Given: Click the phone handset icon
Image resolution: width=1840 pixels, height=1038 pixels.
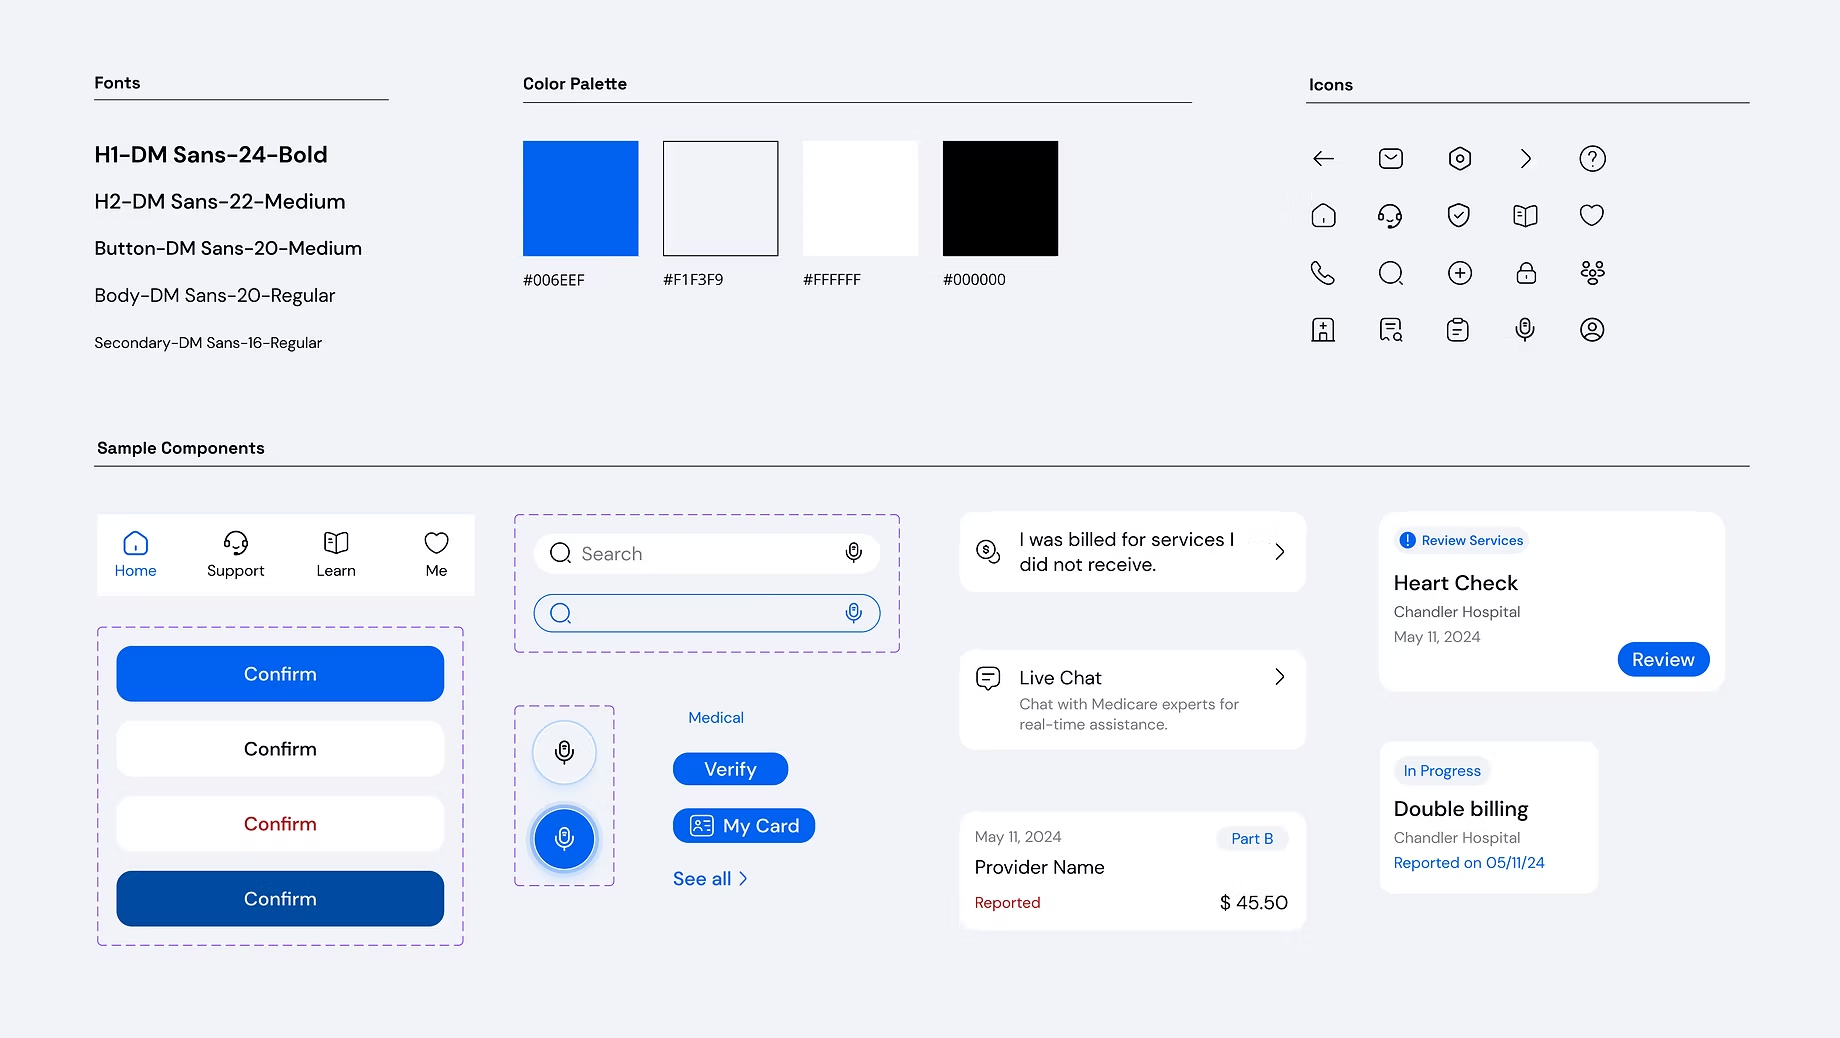Looking at the screenshot, I should [1323, 273].
